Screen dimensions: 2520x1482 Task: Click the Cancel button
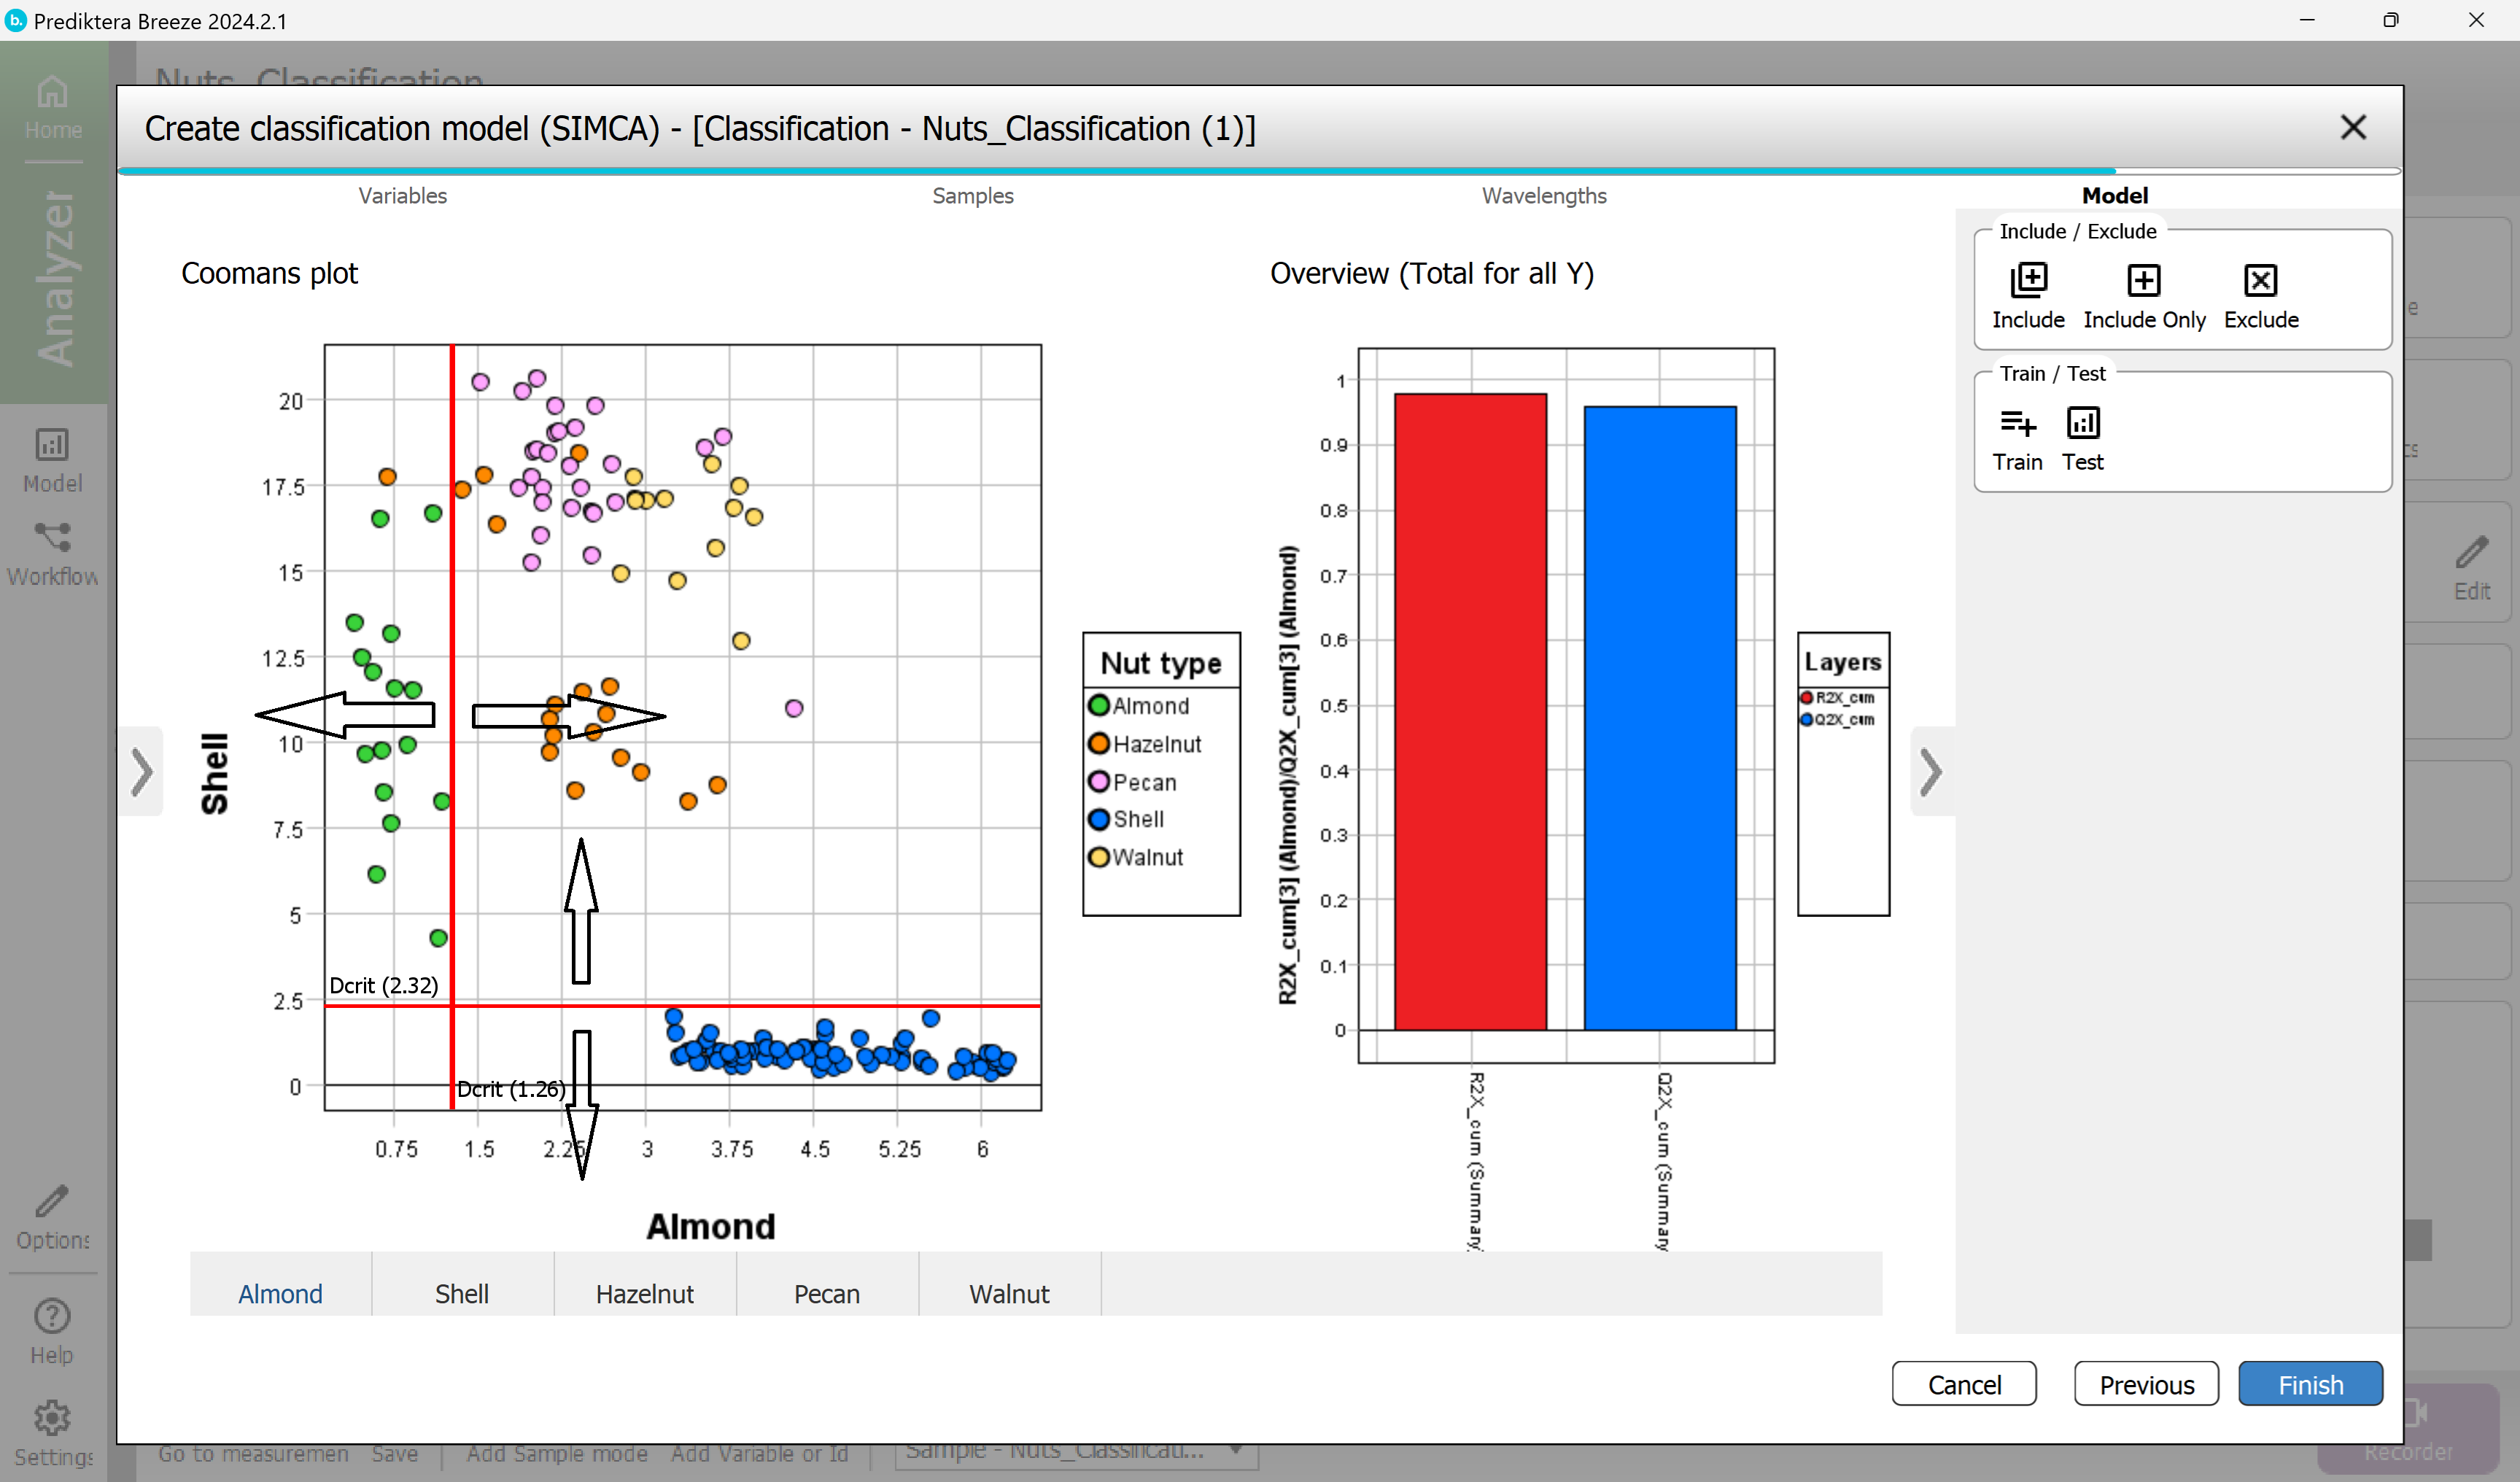coord(1964,1384)
